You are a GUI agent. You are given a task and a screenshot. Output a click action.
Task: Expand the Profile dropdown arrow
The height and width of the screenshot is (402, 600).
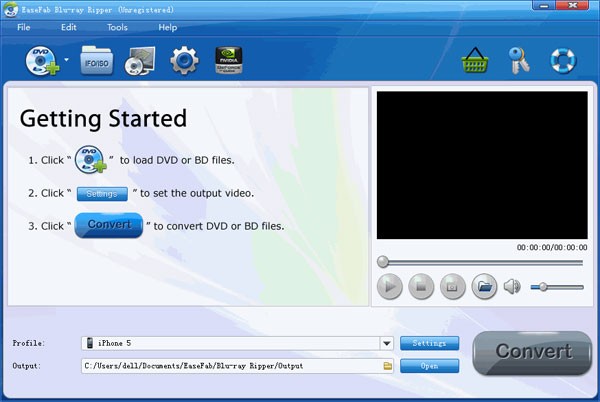[386, 343]
